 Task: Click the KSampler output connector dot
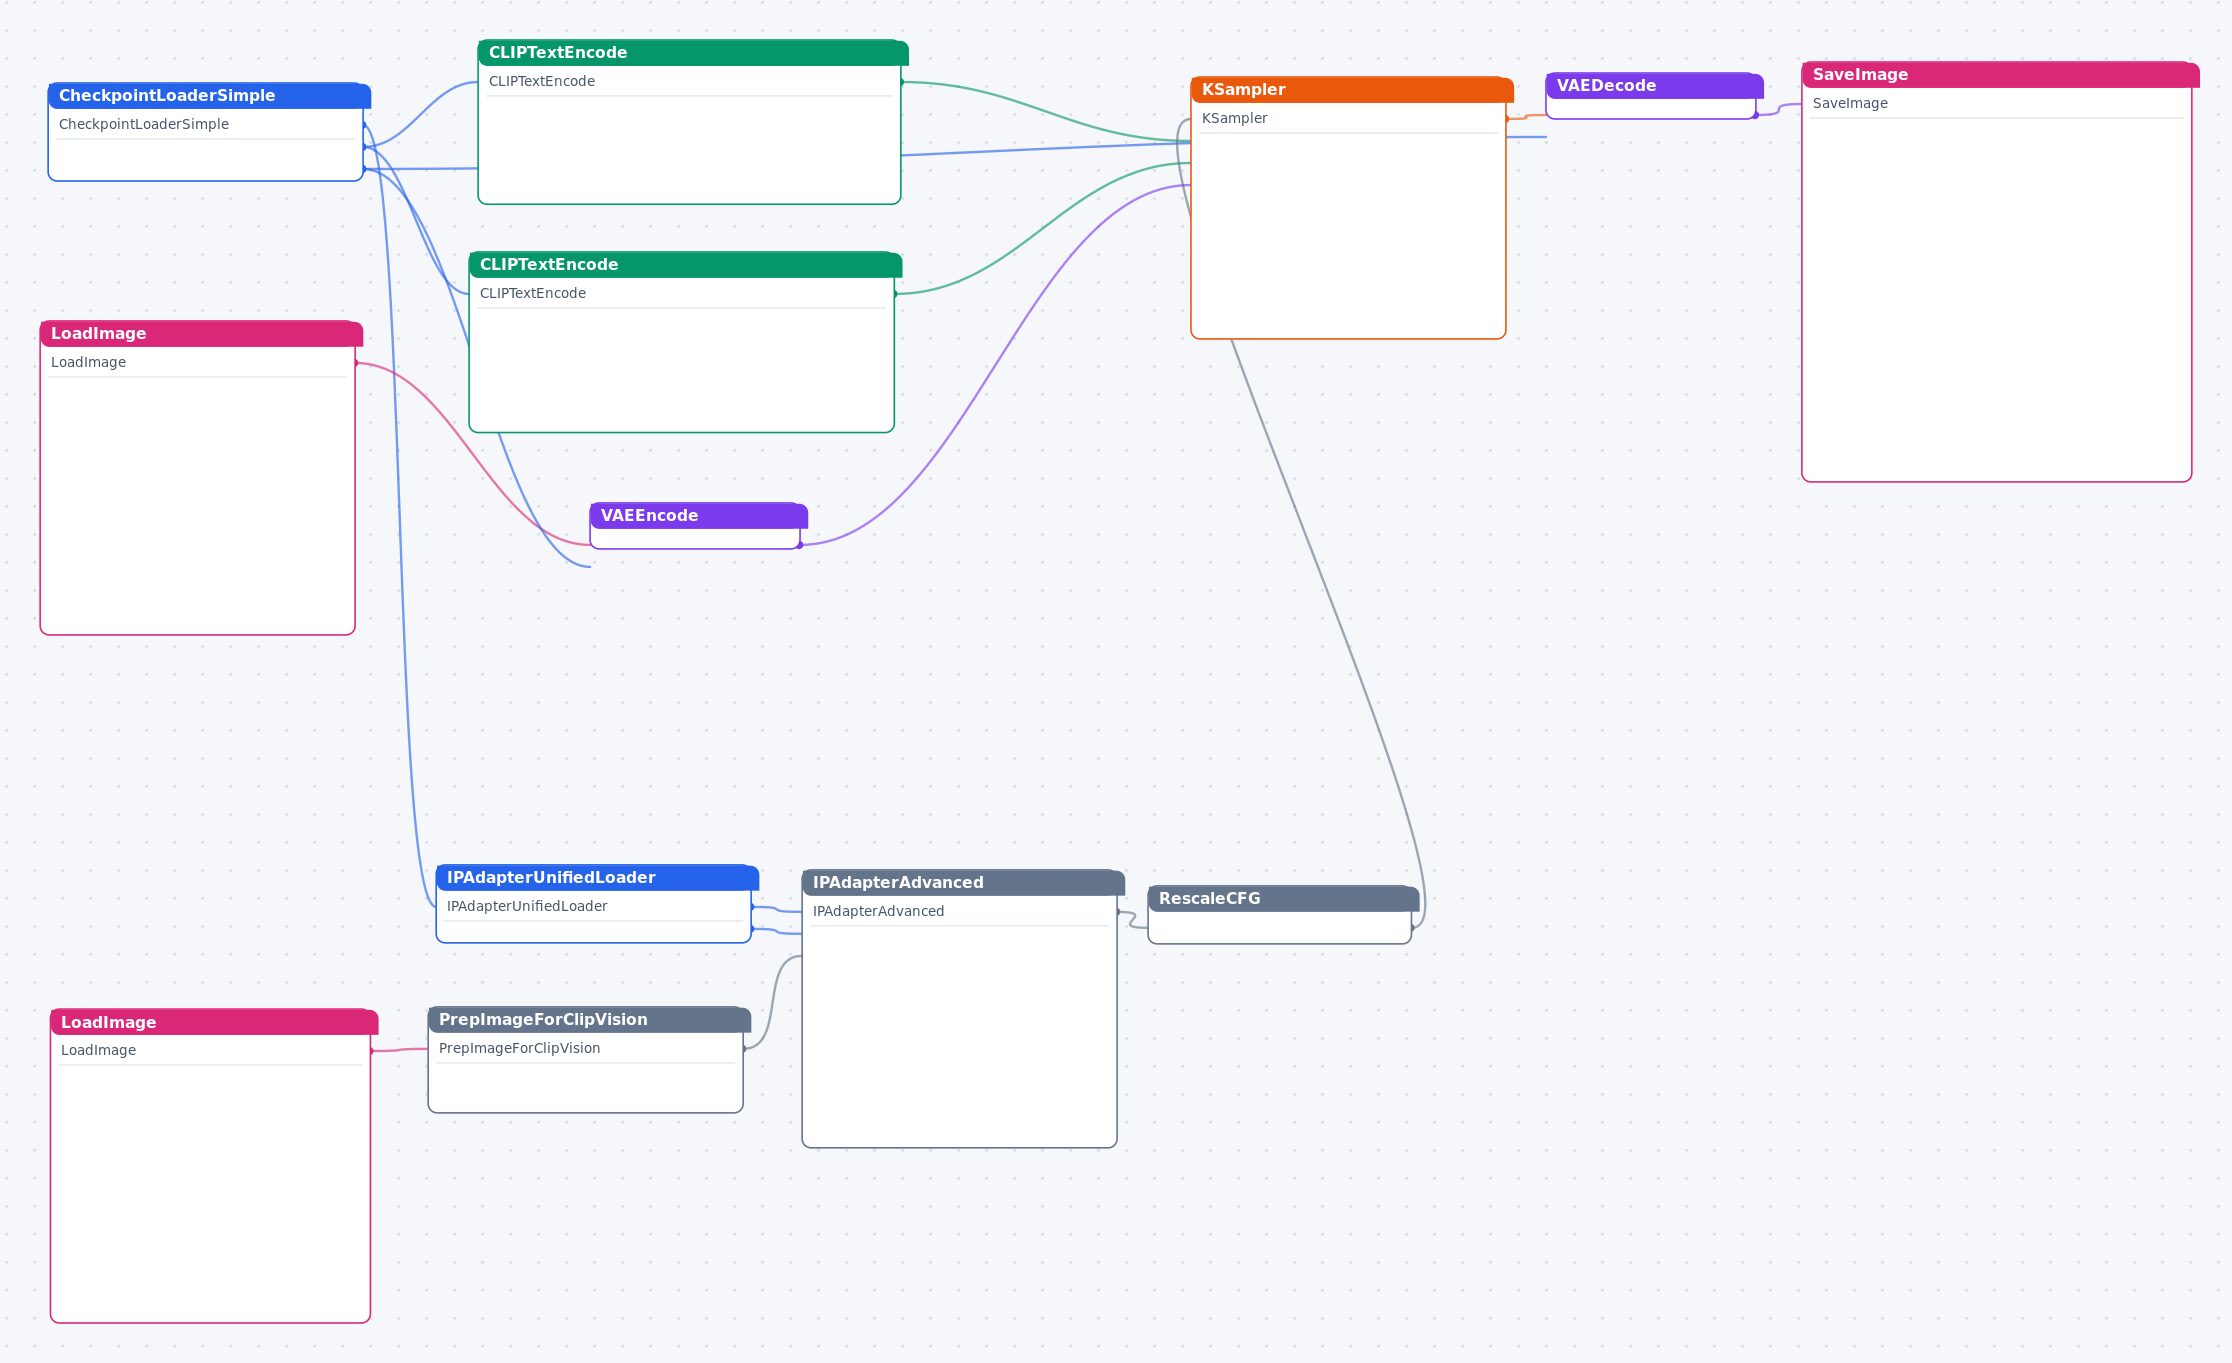point(1506,119)
